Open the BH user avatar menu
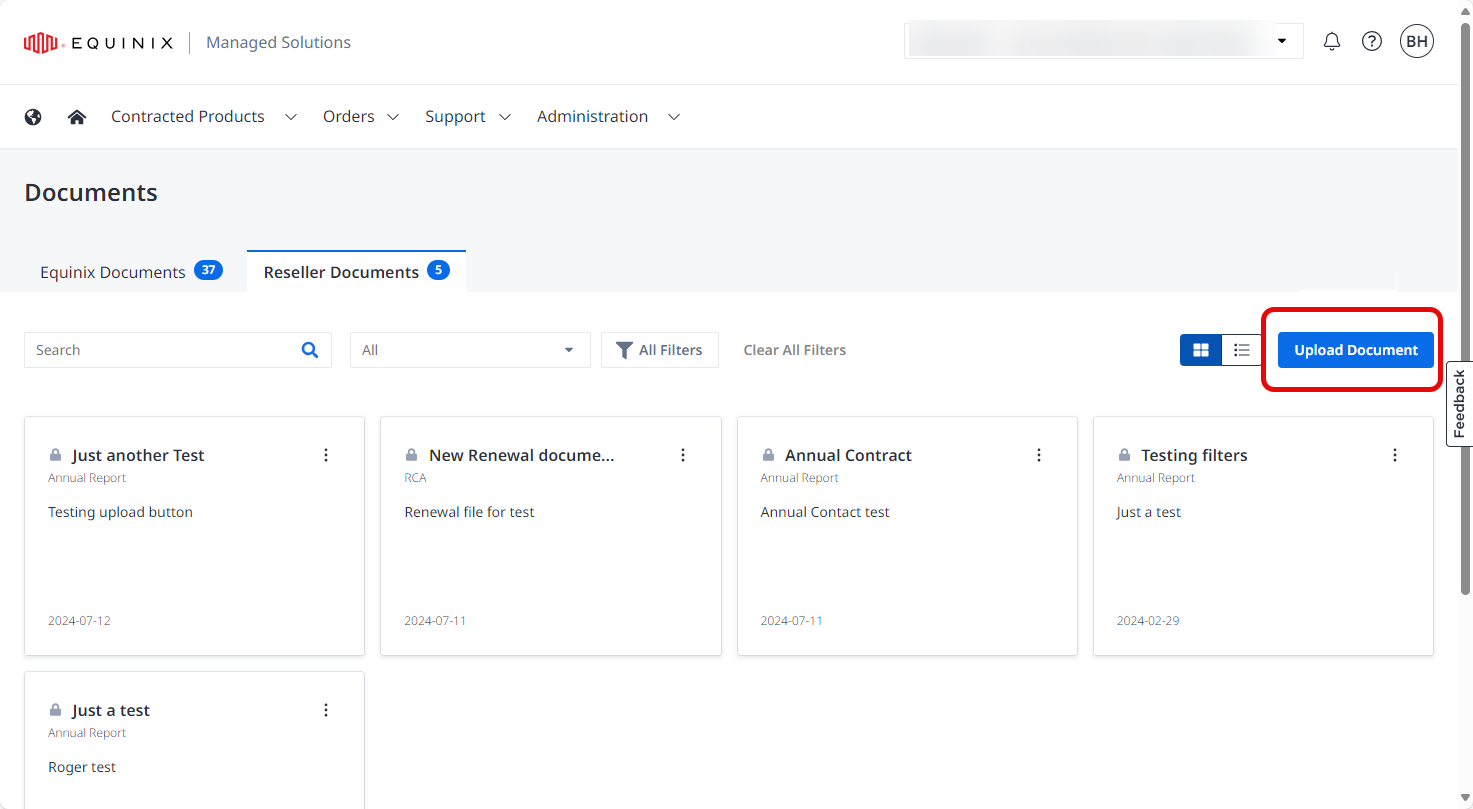Screen dimensions: 1473x809 [1417, 42]
